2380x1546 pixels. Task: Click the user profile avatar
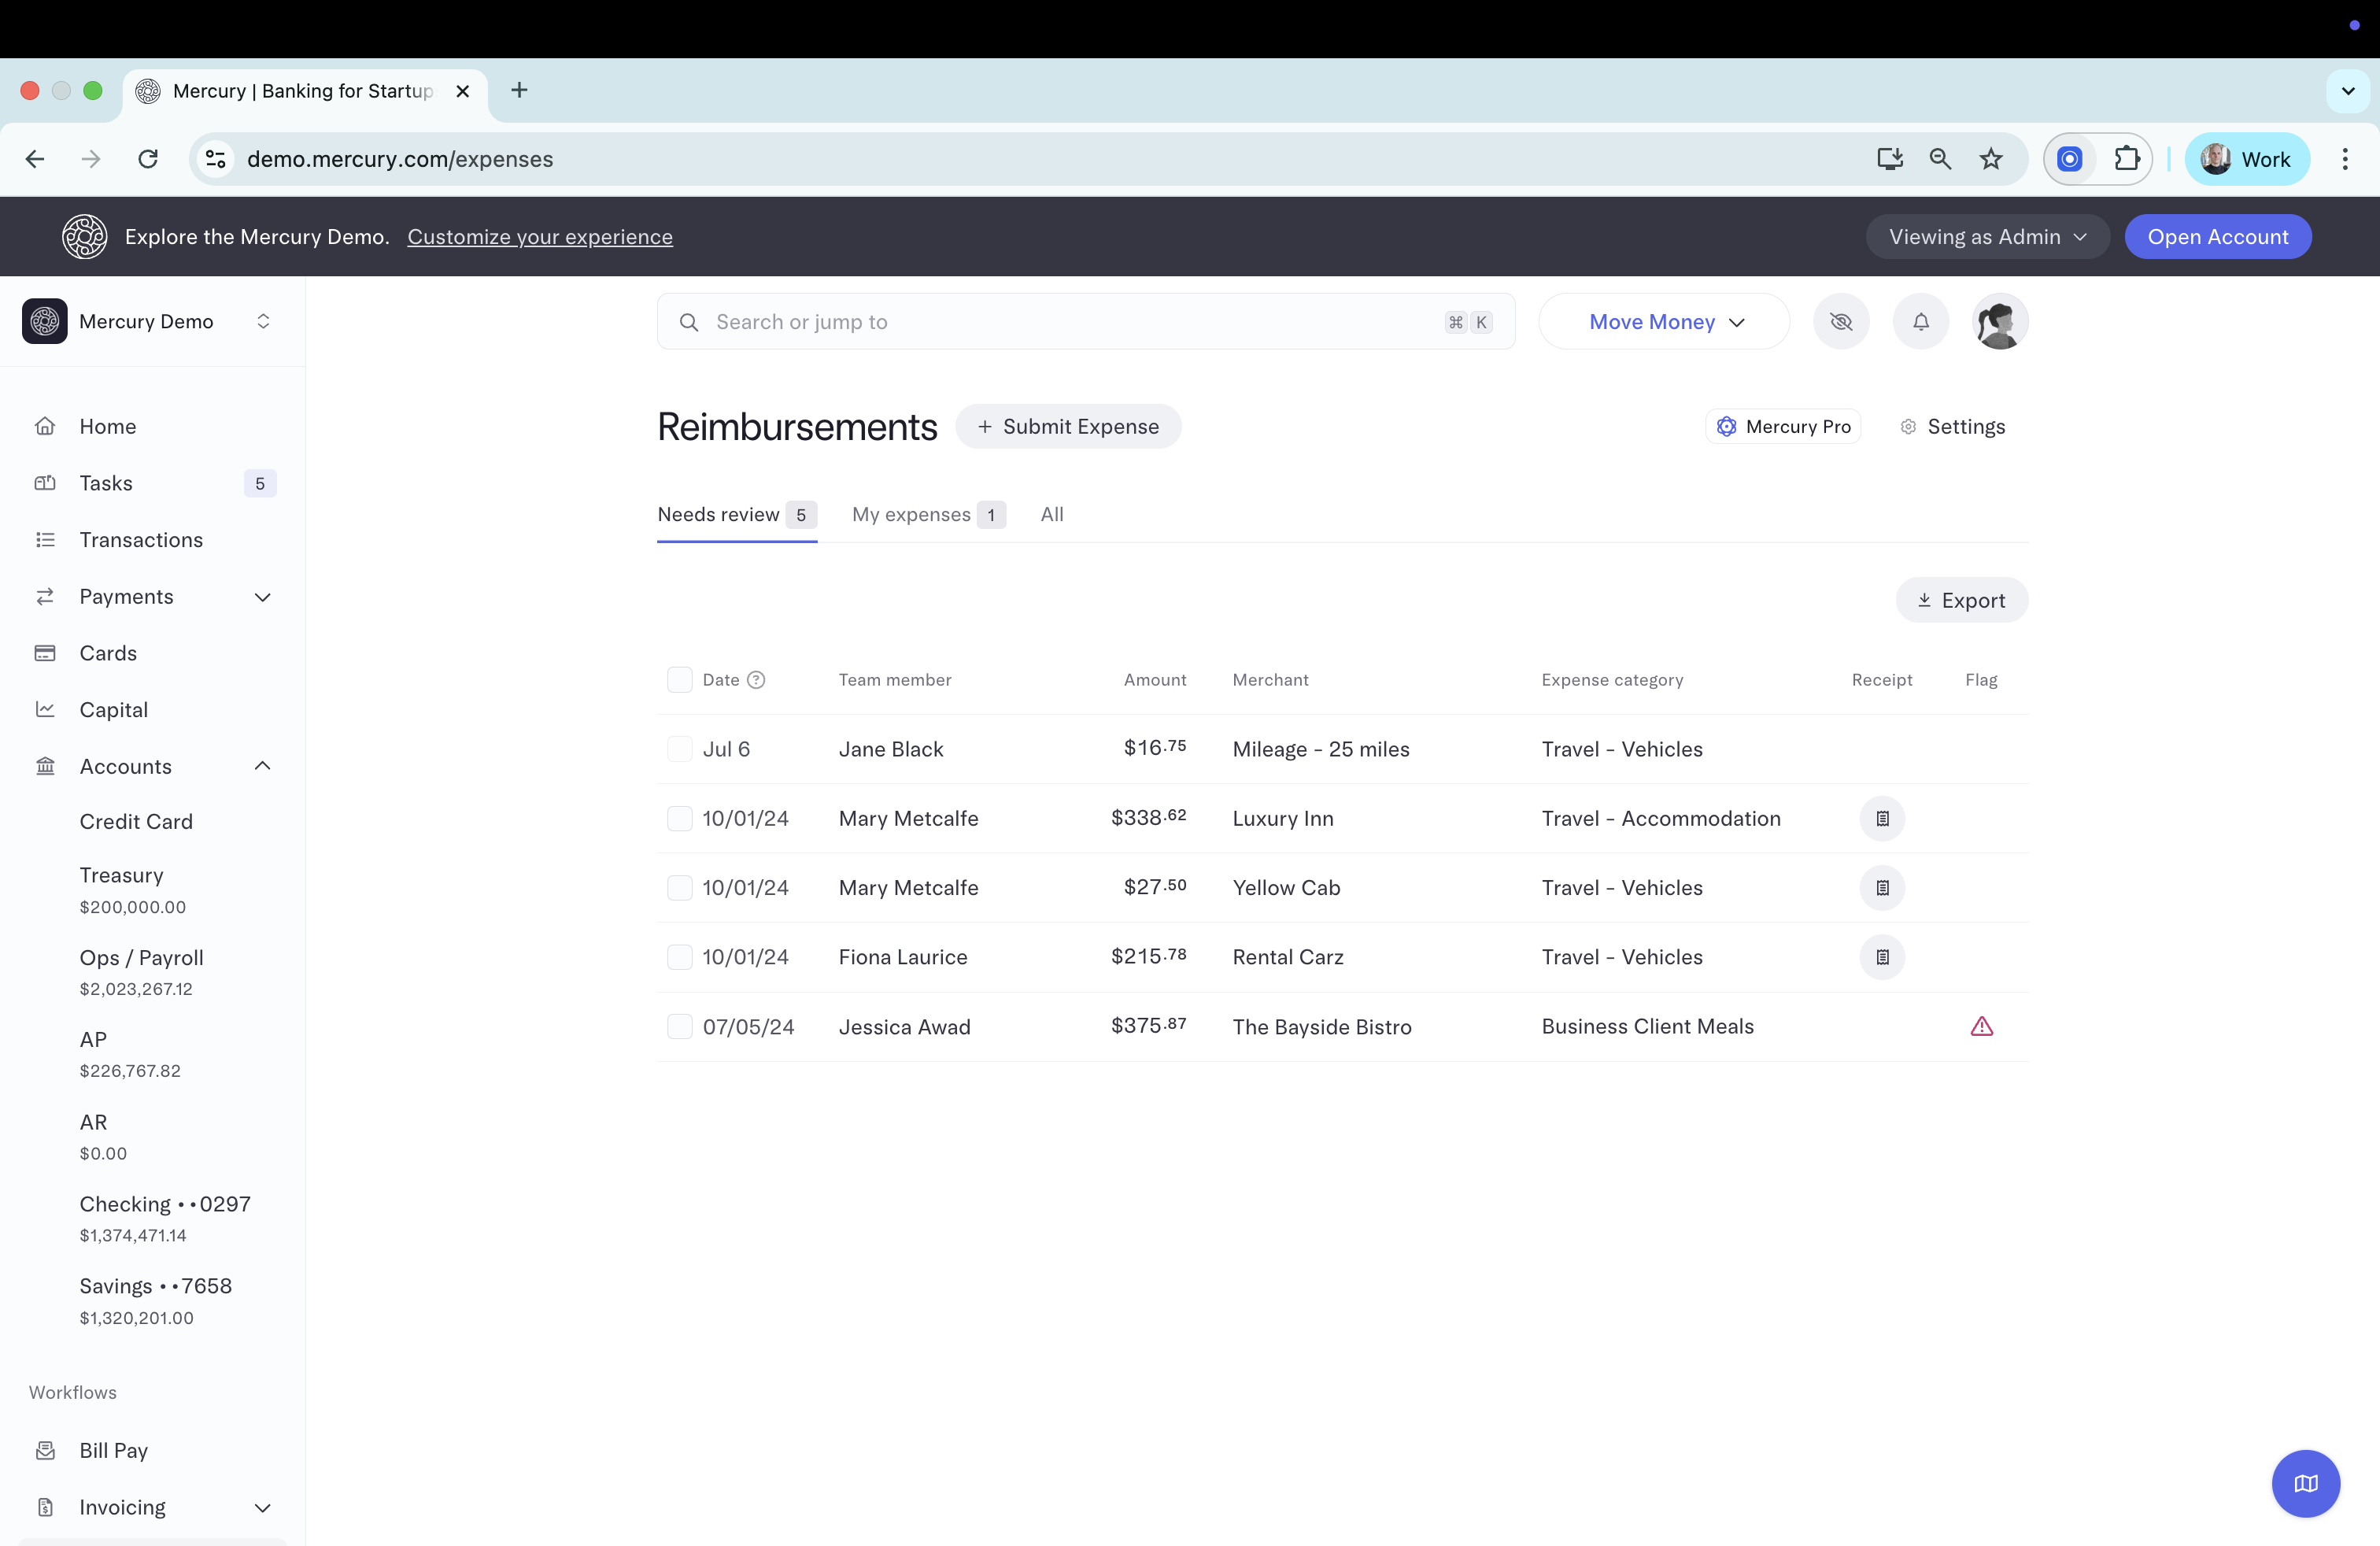1999,322
